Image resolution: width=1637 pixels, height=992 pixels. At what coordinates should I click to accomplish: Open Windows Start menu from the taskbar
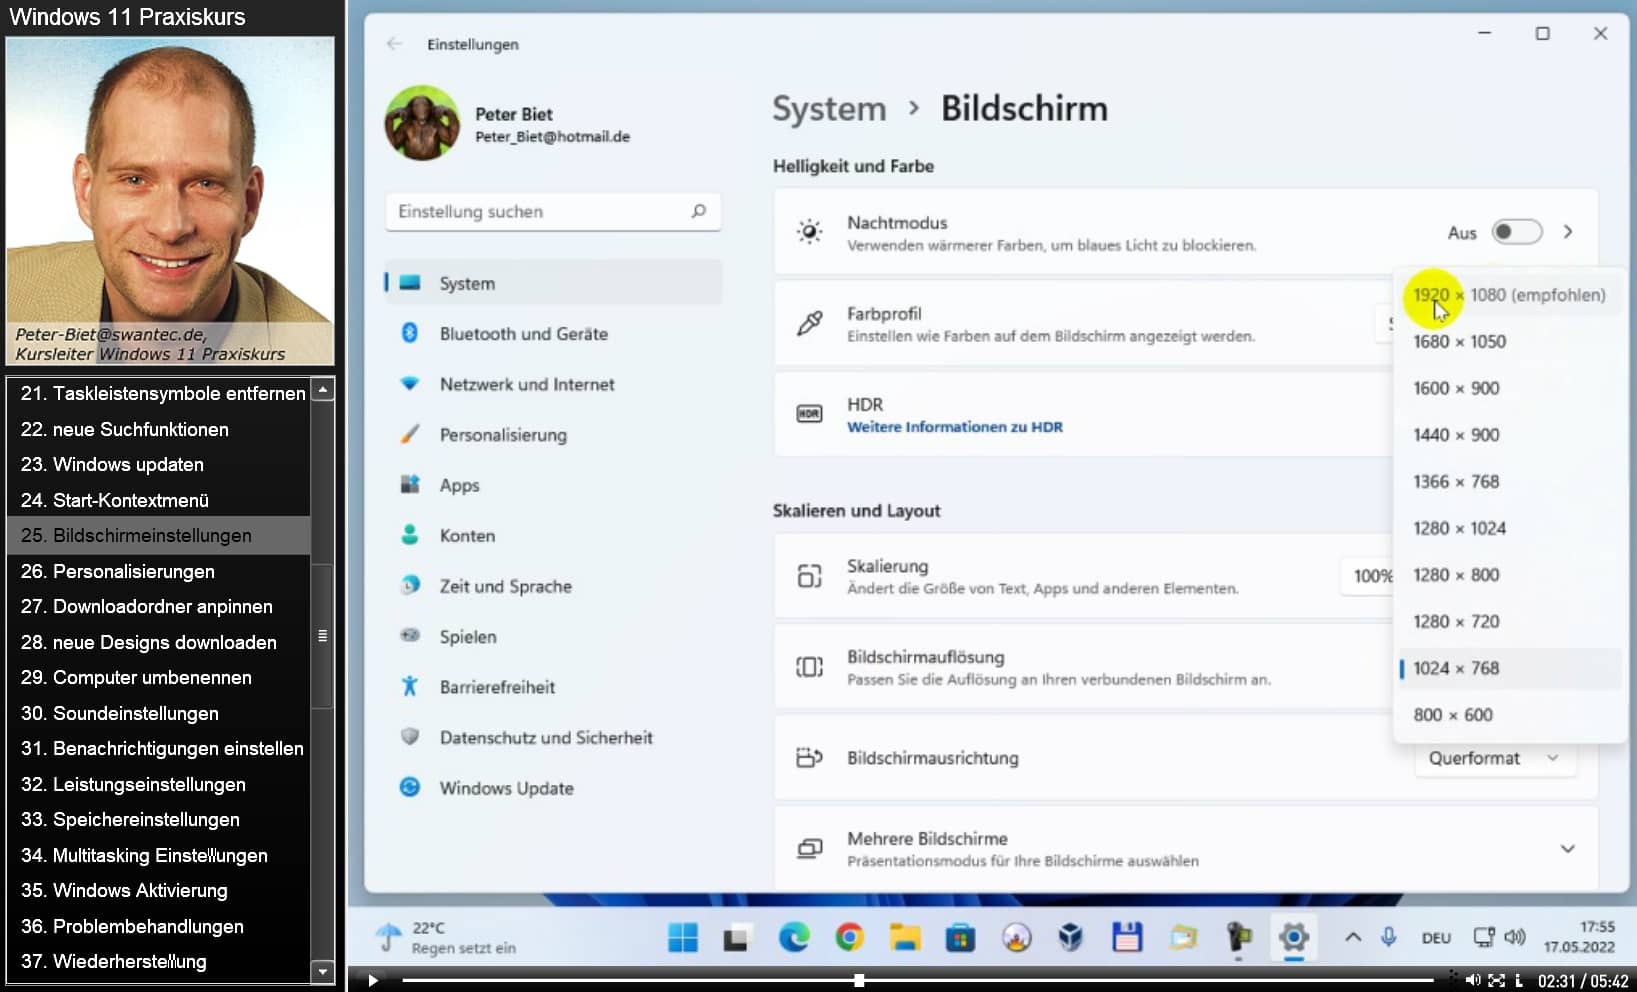(x=683, y=937)
